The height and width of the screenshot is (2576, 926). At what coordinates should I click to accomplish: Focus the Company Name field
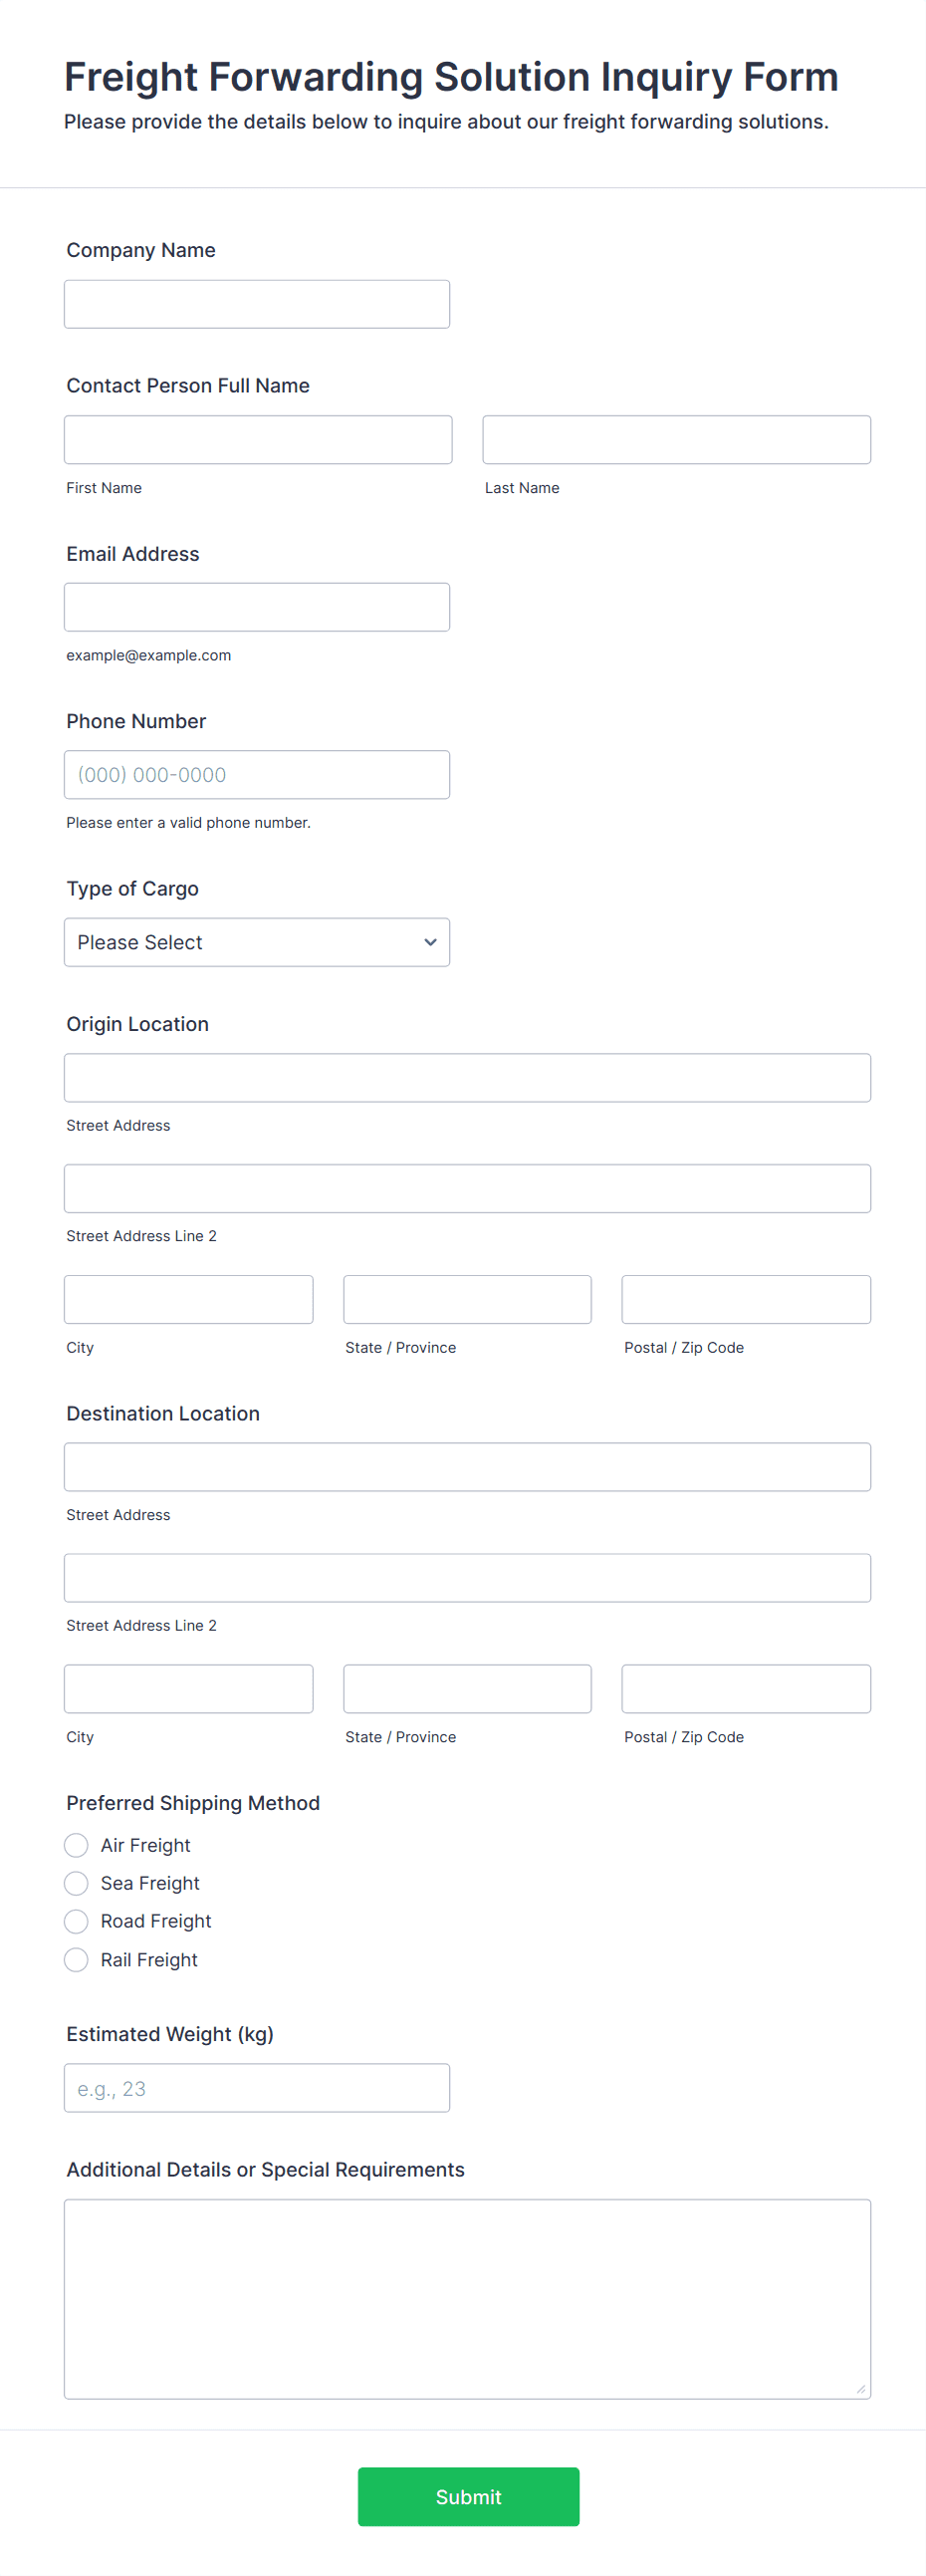click(x=257, y=304)
